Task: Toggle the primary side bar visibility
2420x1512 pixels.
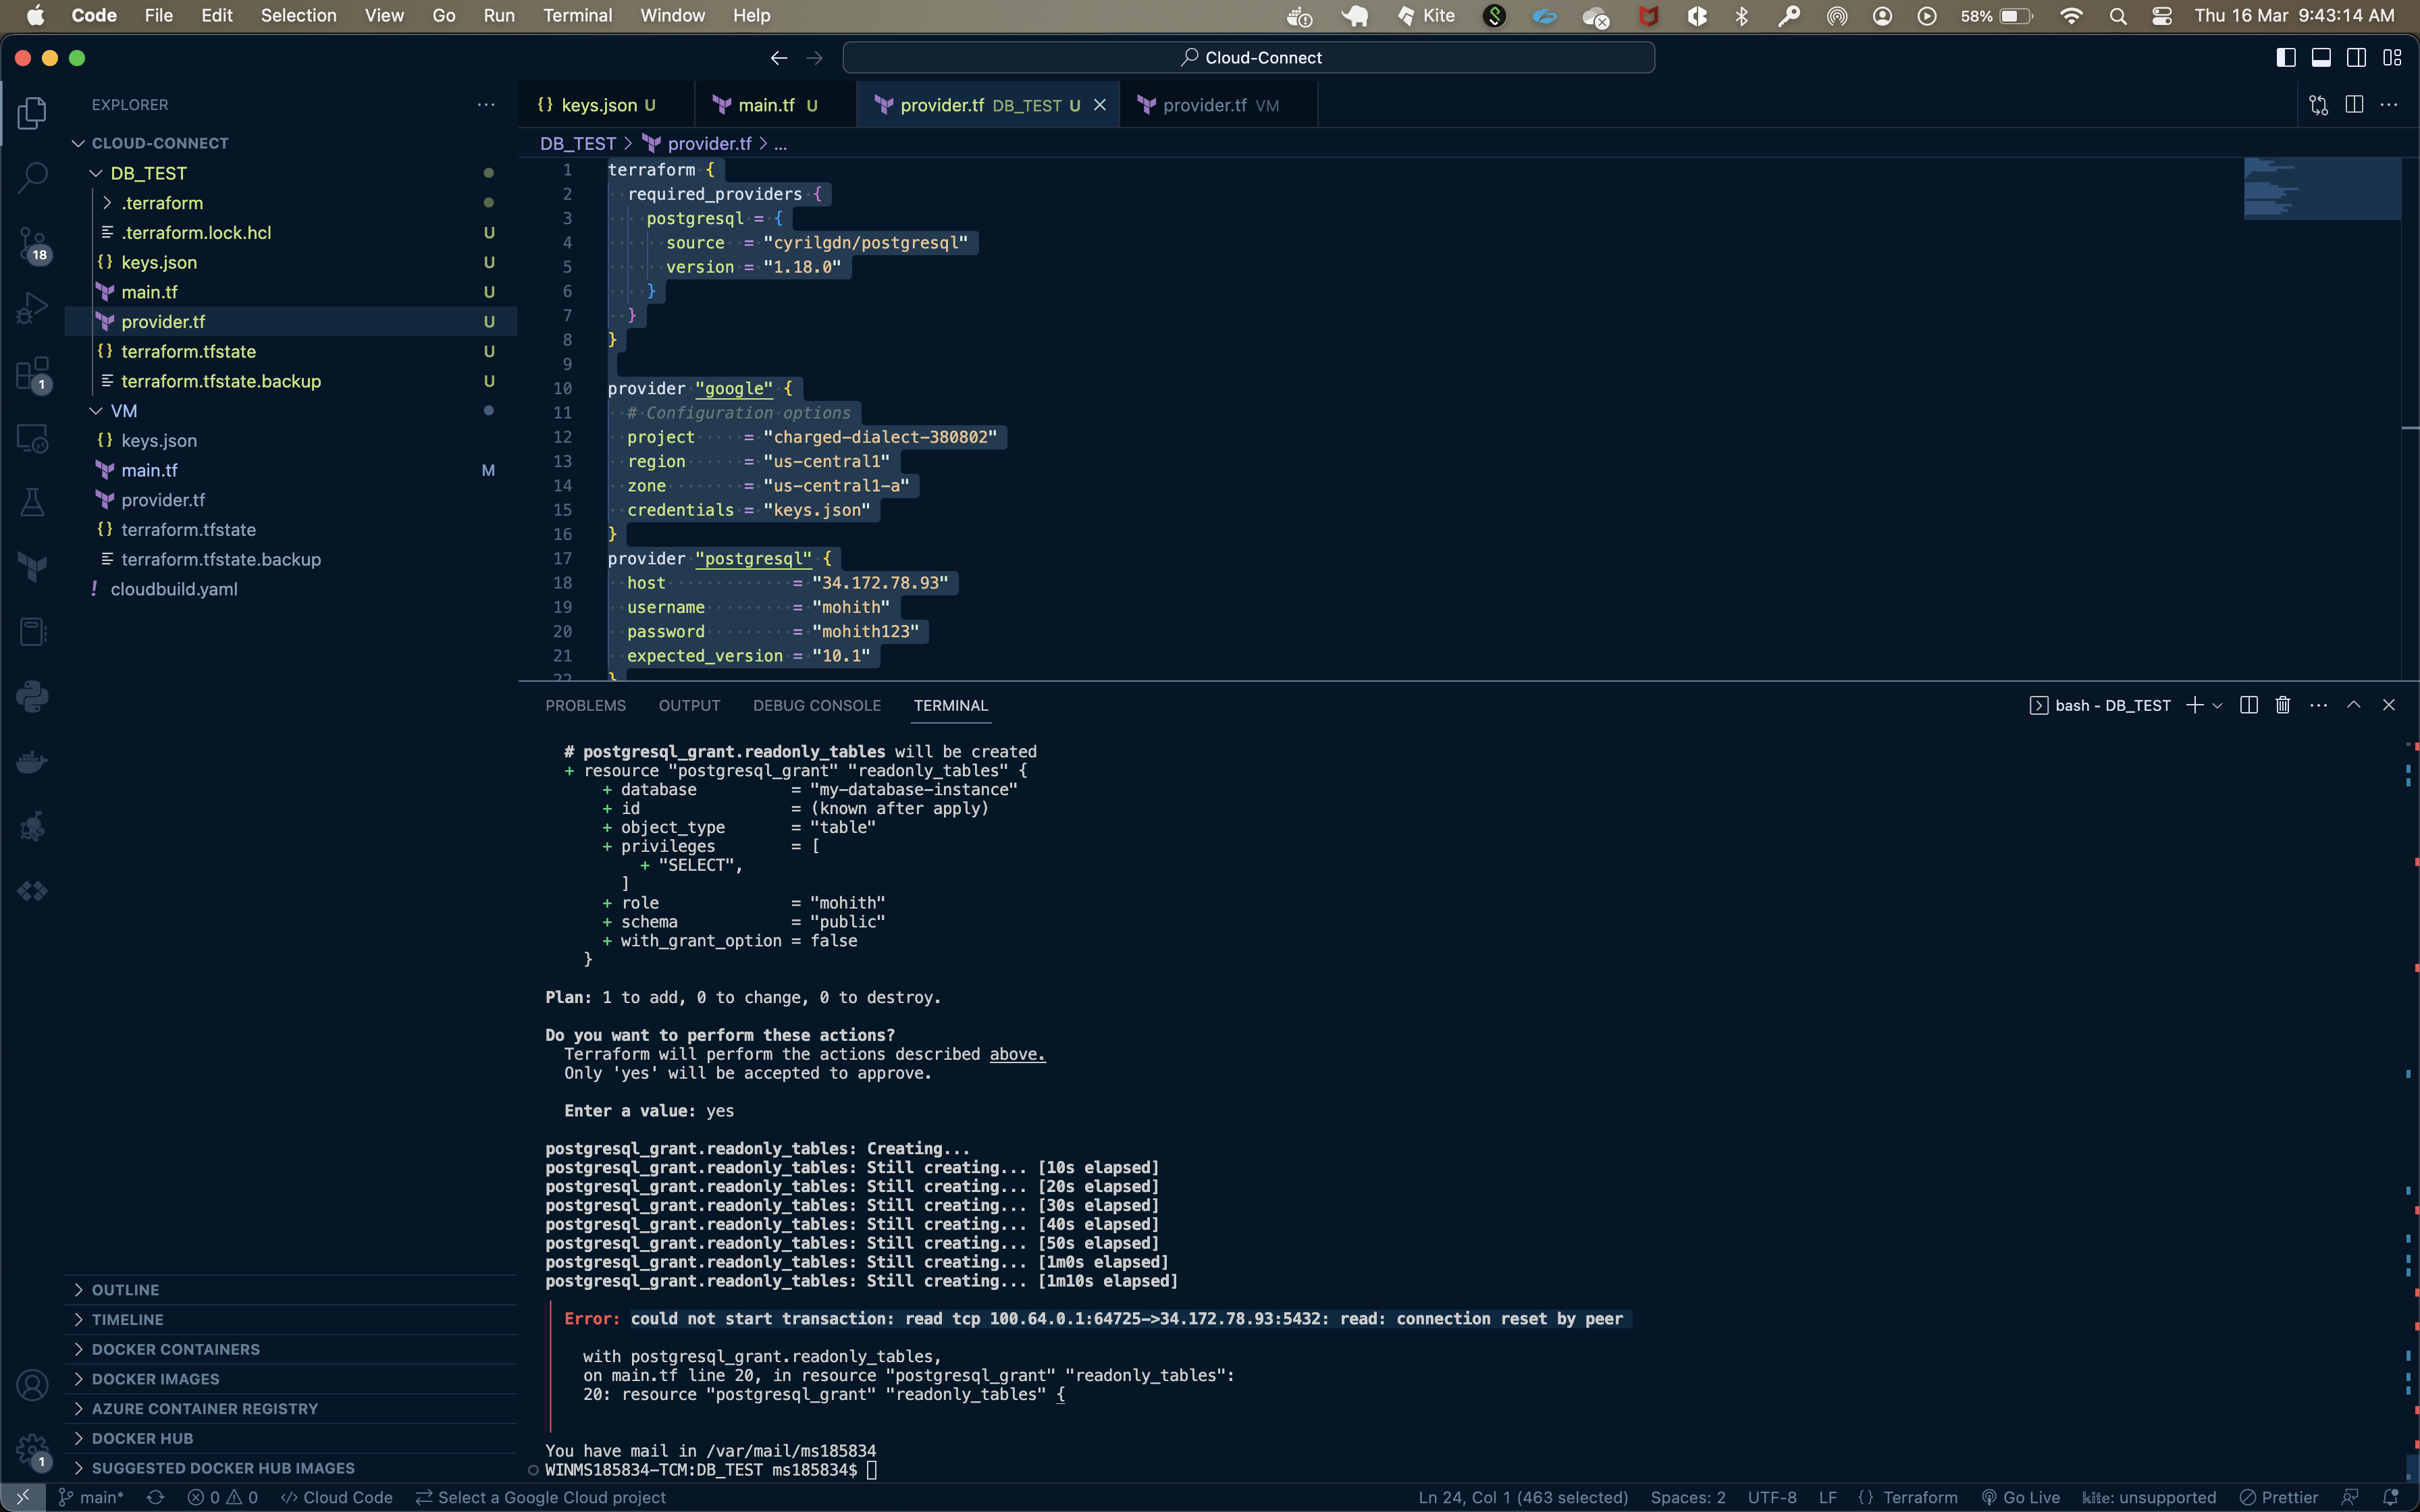Action: tap(2285, 57)
